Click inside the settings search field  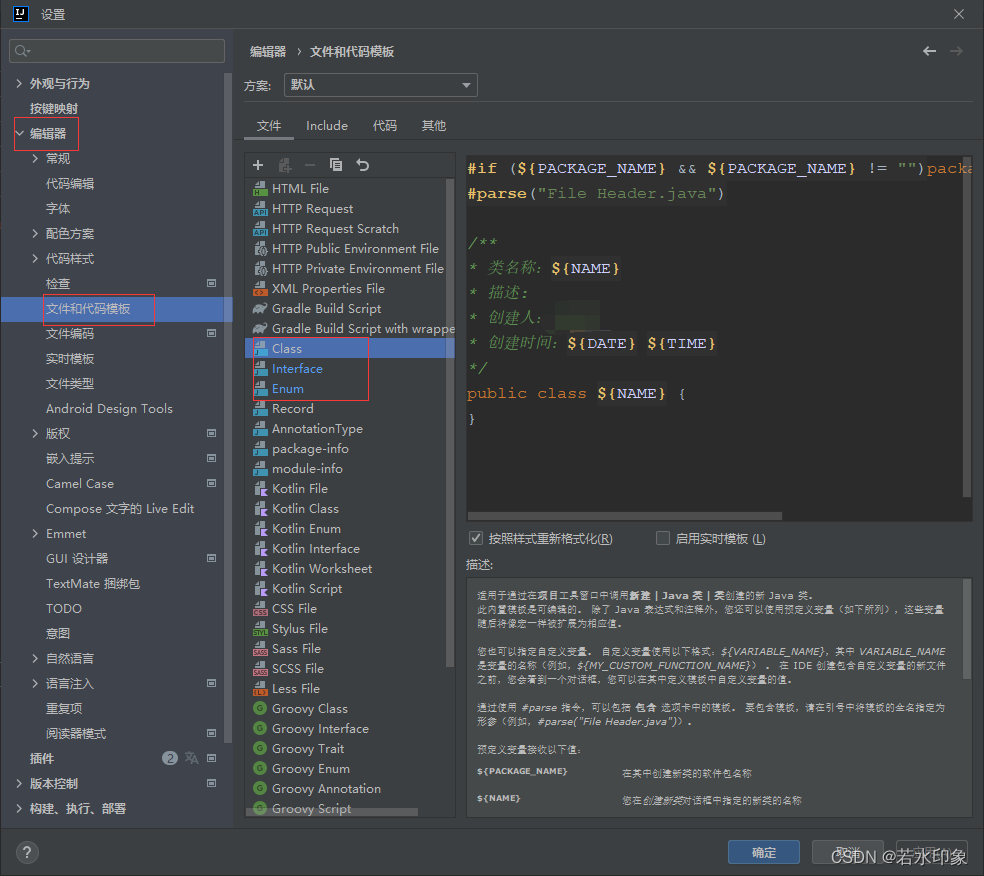coord(116,50)
